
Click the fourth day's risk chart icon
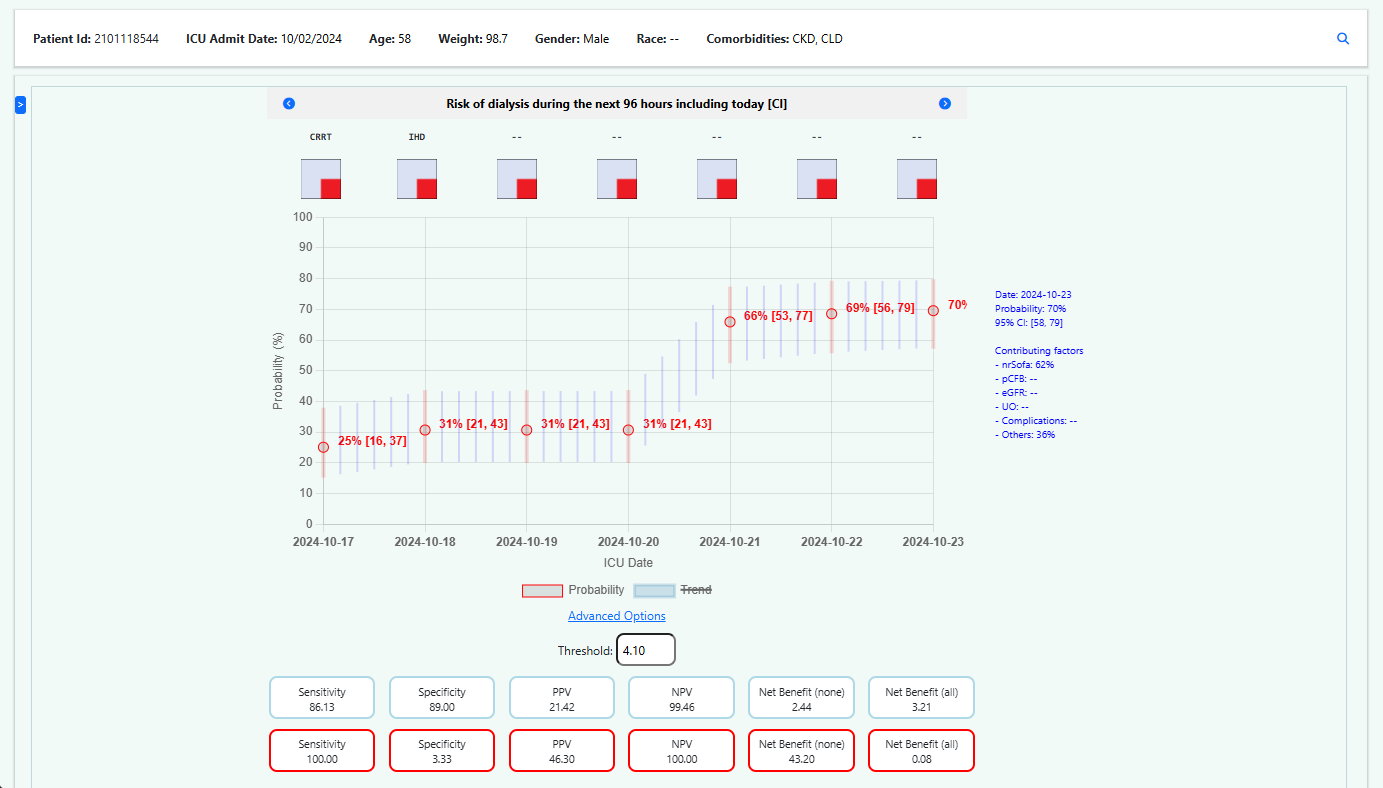616,178
